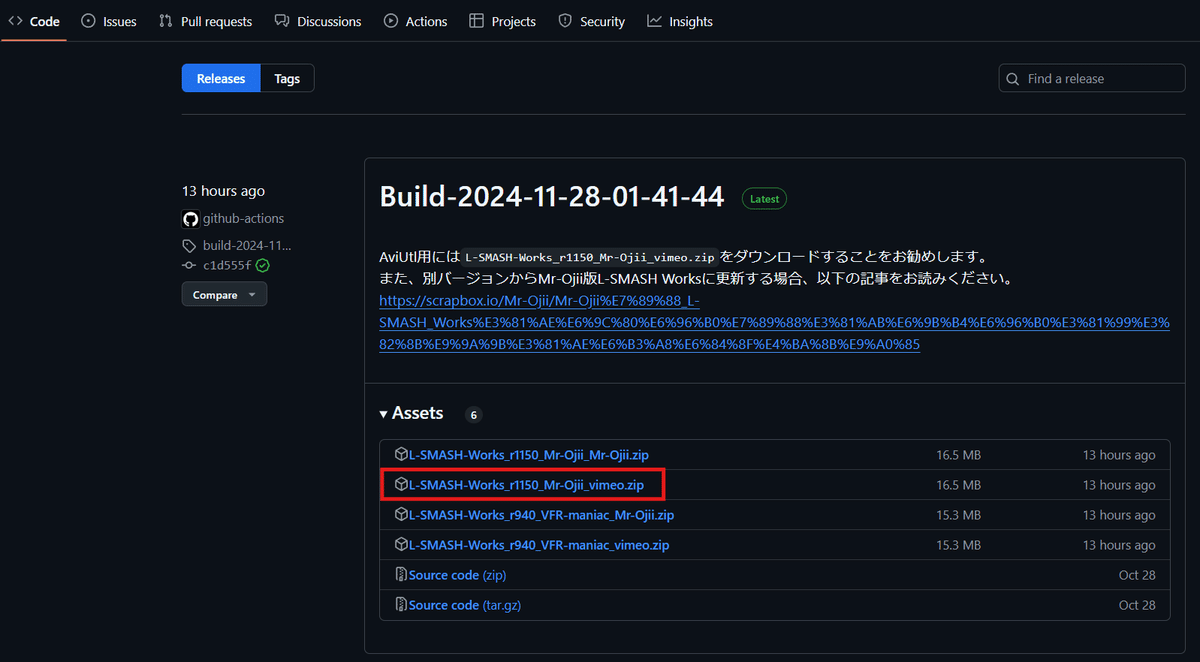Open the Issues tab
This screenshot has height=662, width=1200.
108,21
